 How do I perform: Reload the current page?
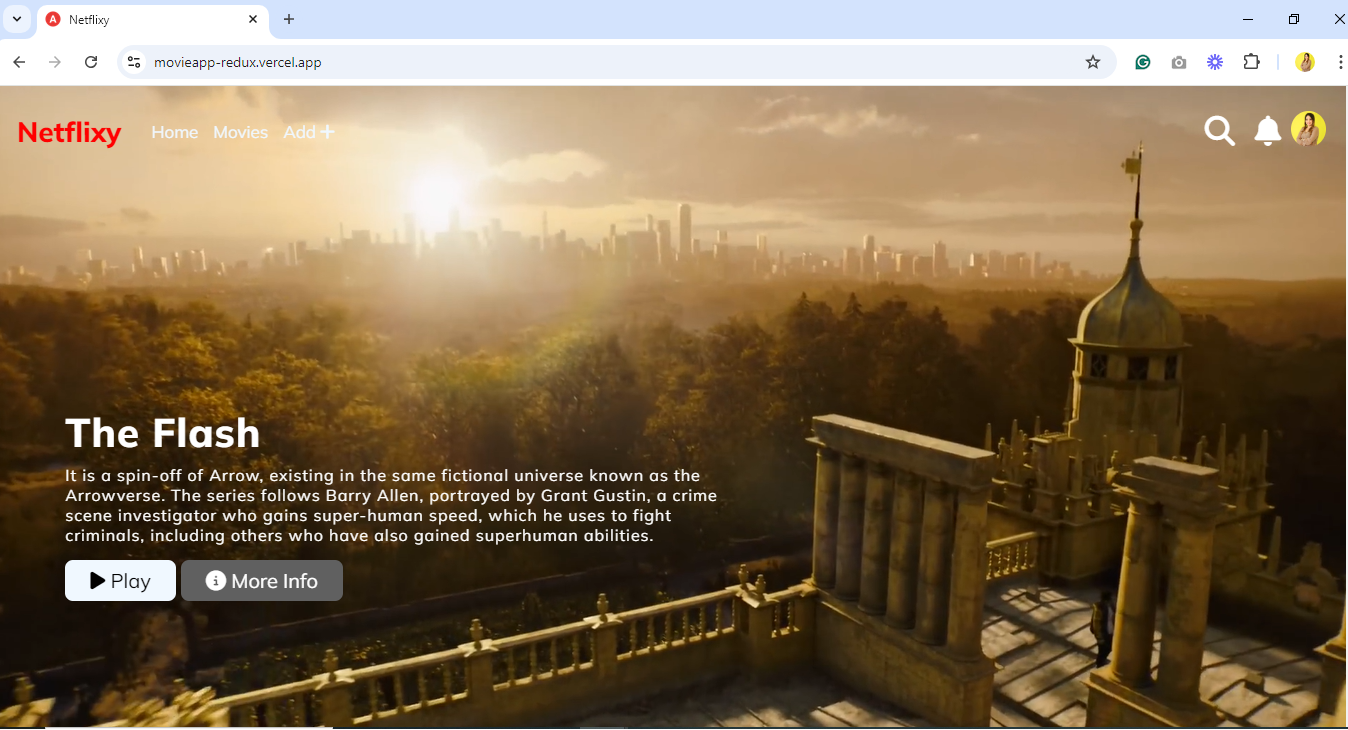coord(91,62)
